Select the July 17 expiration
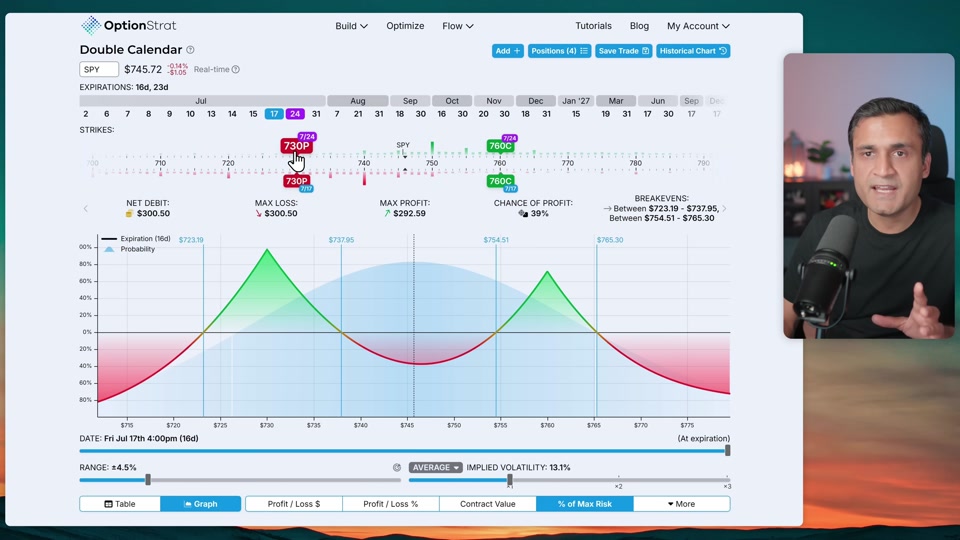 [x=274, y=114]
